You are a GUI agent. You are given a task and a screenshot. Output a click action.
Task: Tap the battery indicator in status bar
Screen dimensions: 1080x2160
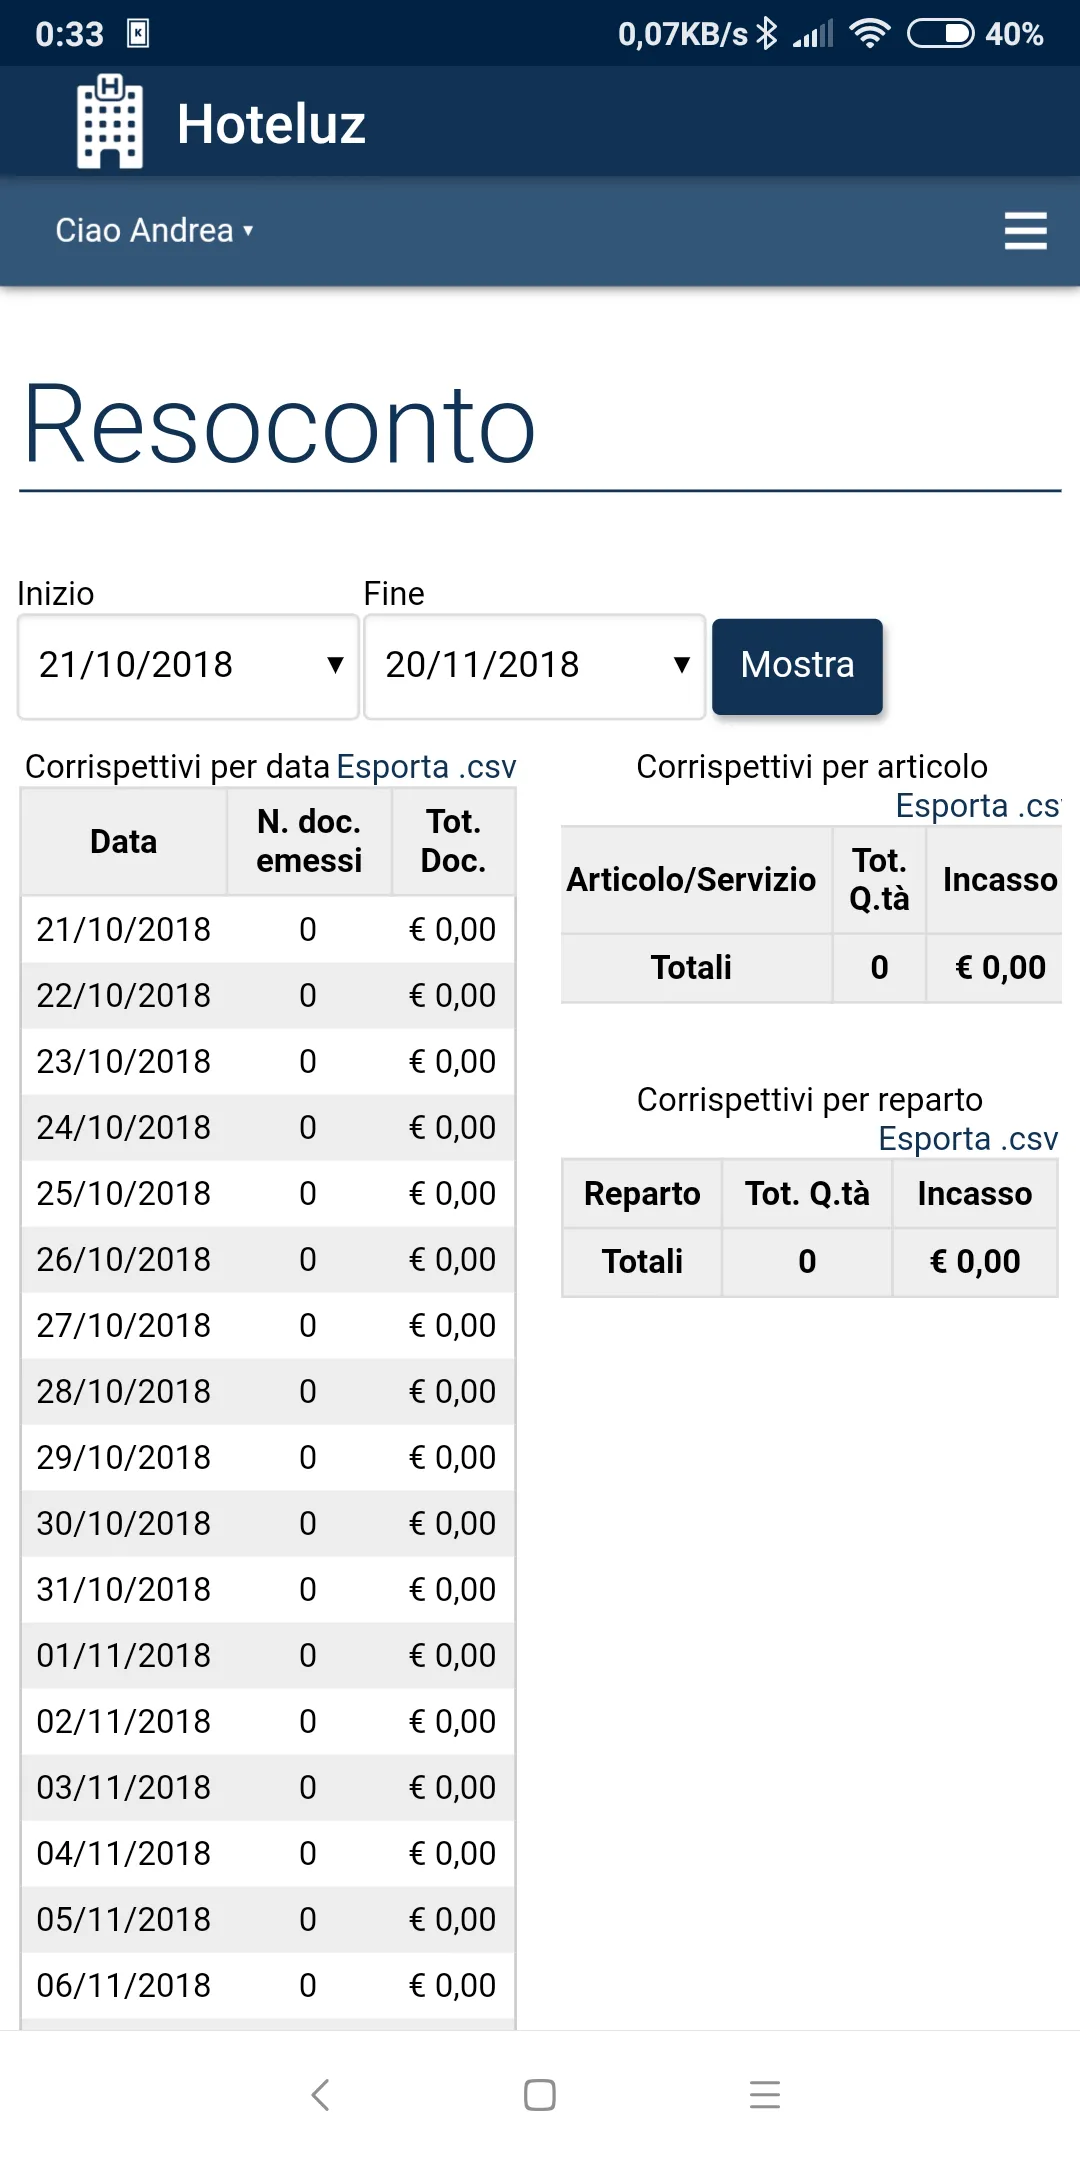click(940, 34)
